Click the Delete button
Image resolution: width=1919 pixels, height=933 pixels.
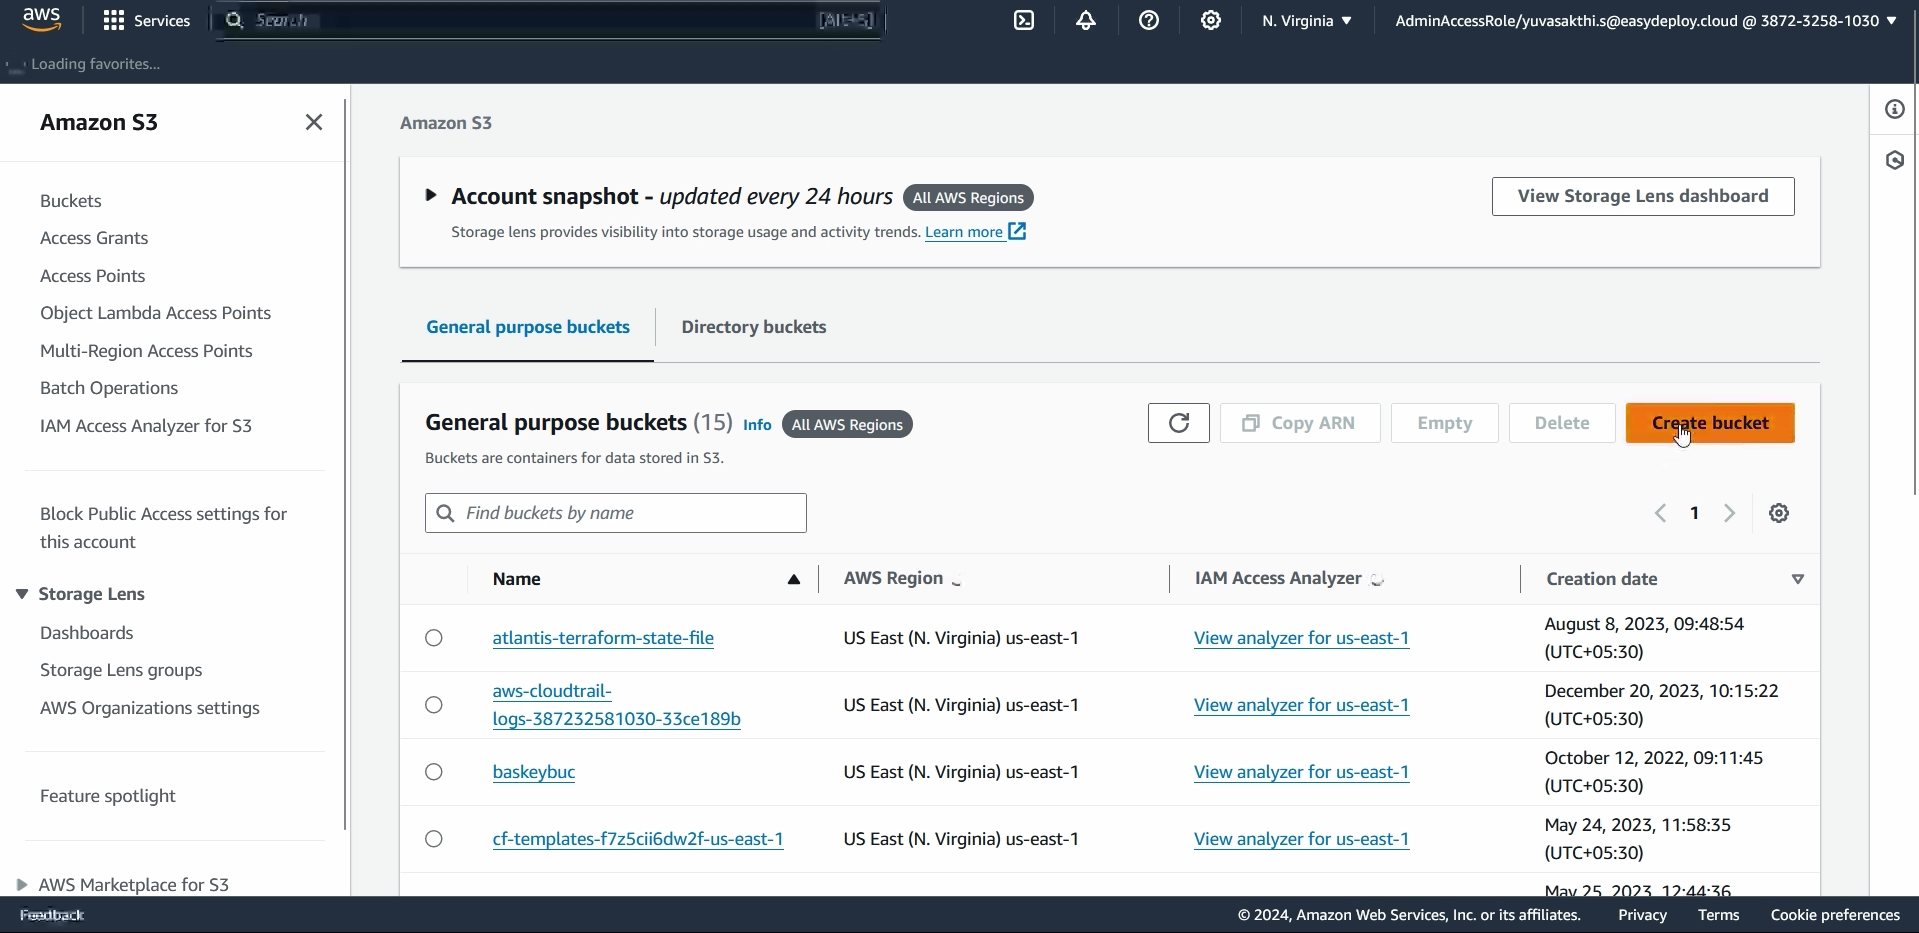click(1562, 423)
